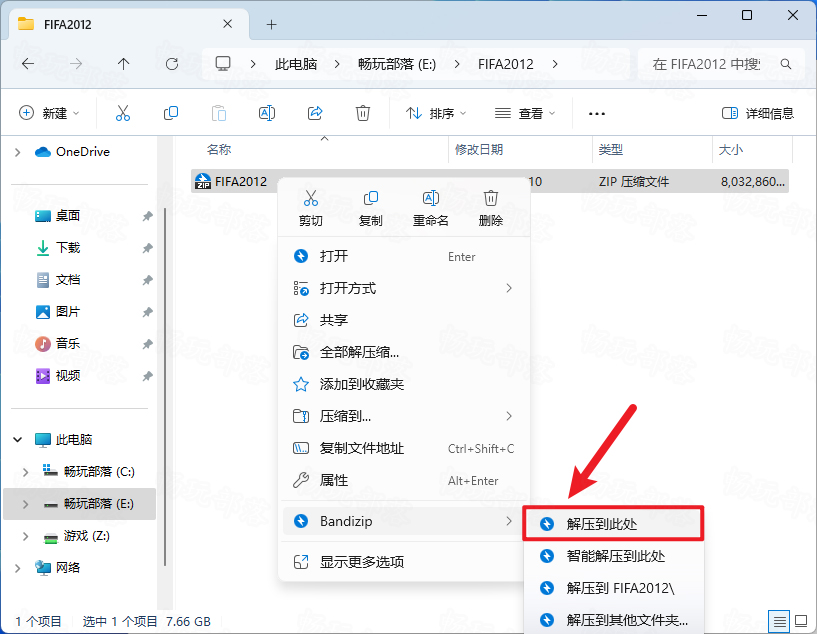Open 视频 in the navigation pane

coord(68,376)
